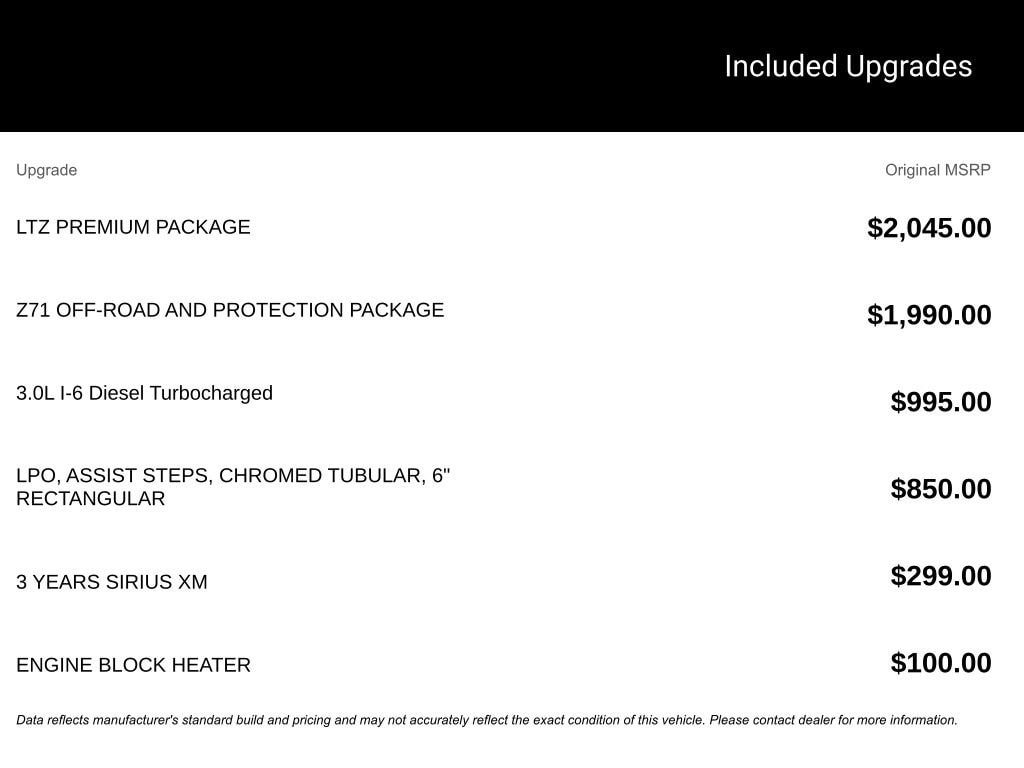Select the Original MSRP column header
The width and height of the screenshot is (1024, 768).
coord(937,170)
